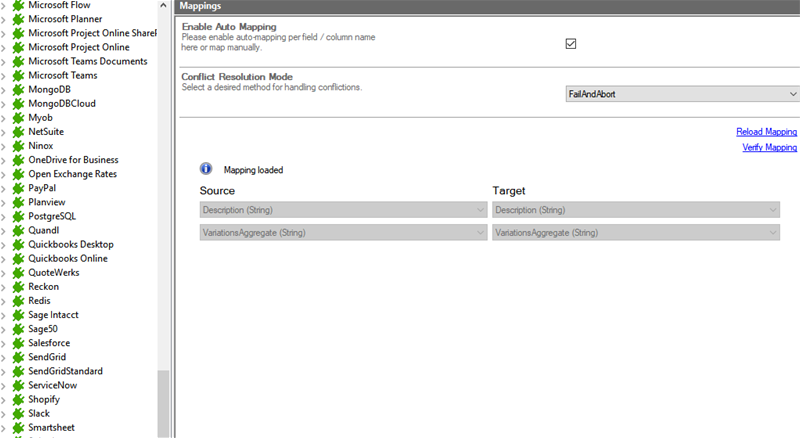Expand the ServiceNow tree node

(x=4, y=385)
